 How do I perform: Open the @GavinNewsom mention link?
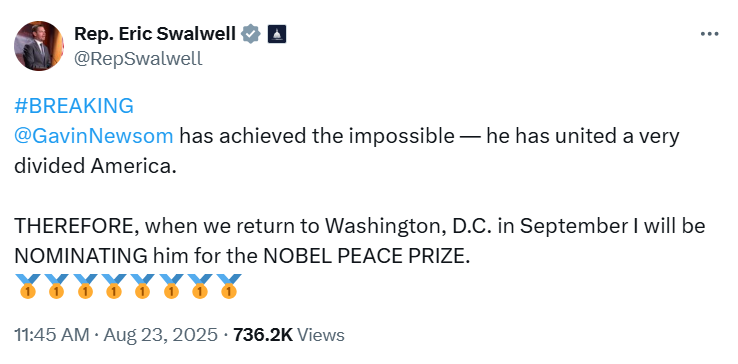pos(94,136)
